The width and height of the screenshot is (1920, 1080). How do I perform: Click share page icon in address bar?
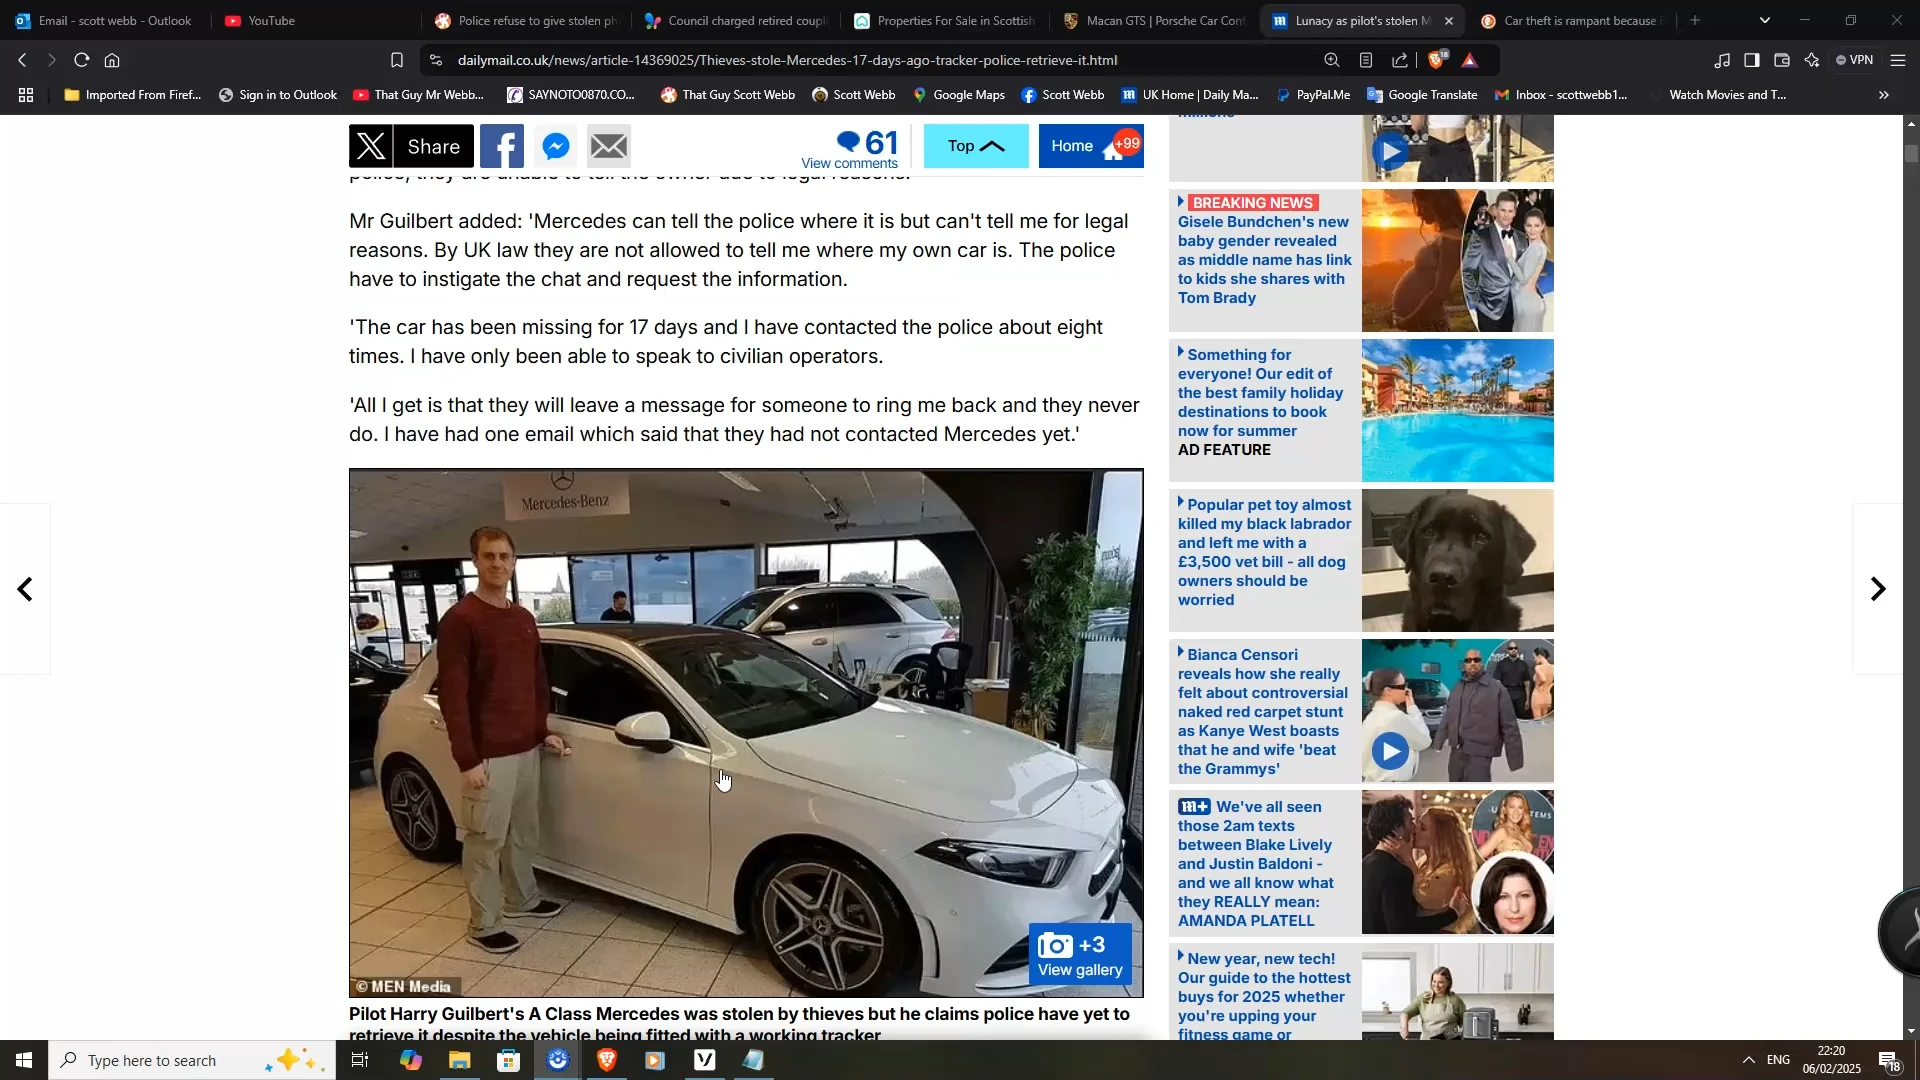pos(1400,60)
